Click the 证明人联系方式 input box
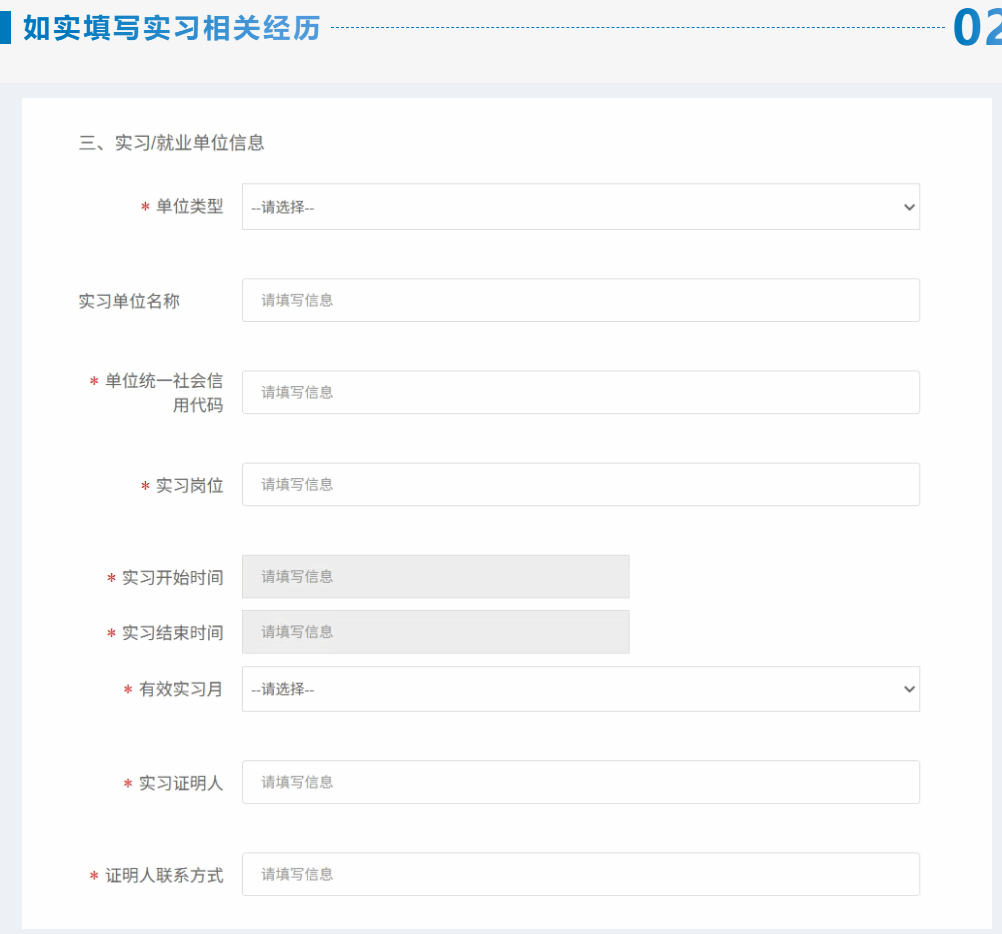1002x934 pixels. click(580, 874)
